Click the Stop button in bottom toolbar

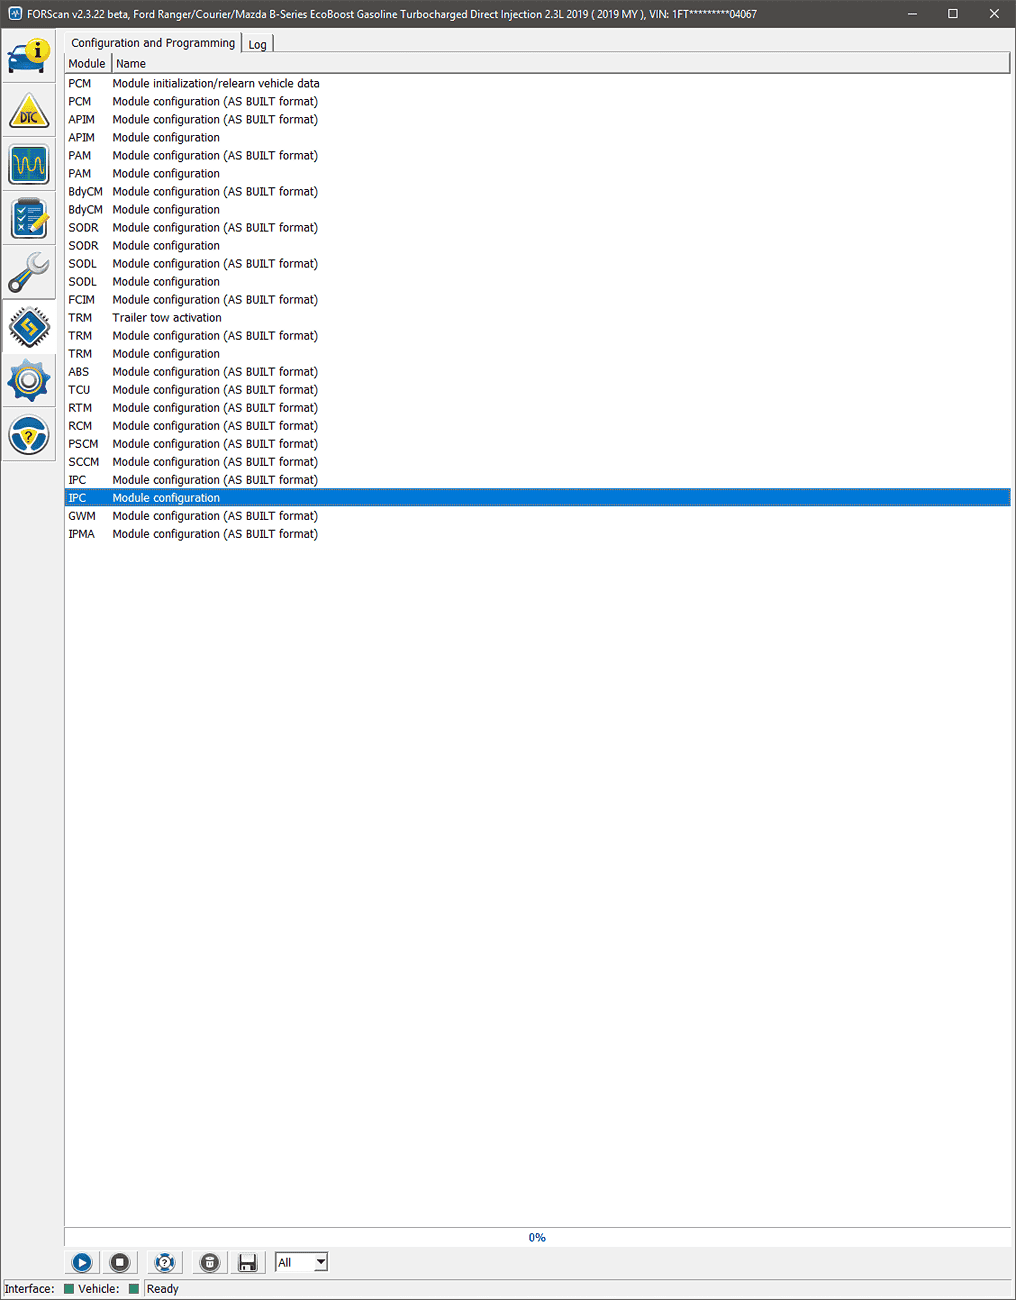[x=120, y=1263]
